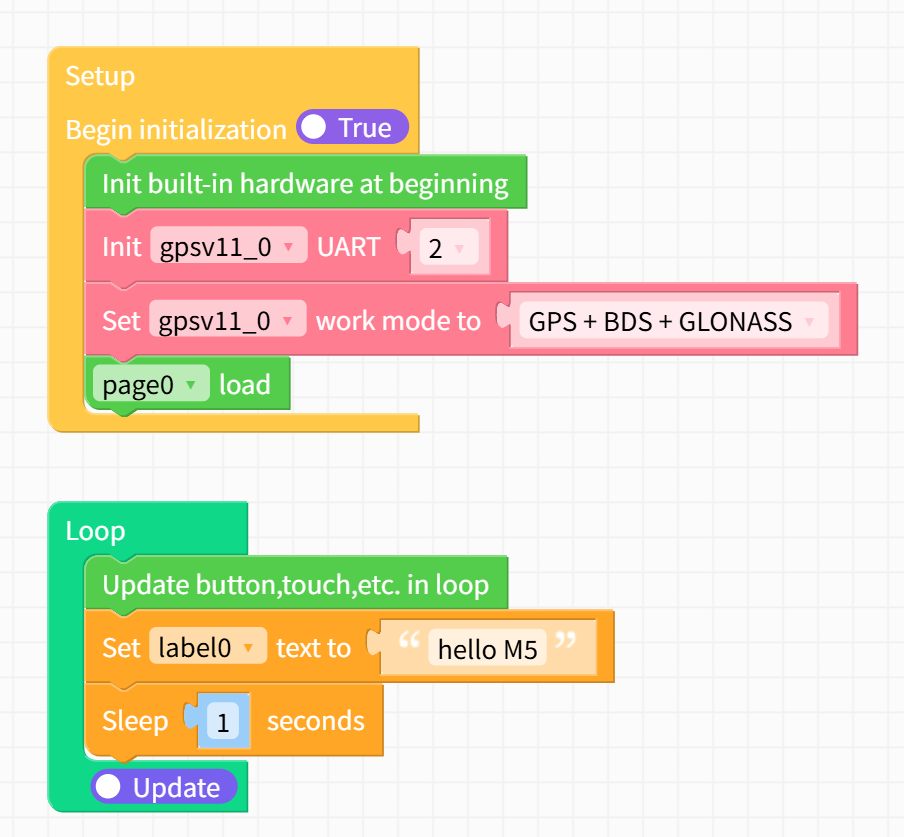Select the Loop block header
The width and height of the screenshot is (904, 837).
pos(95,531)
